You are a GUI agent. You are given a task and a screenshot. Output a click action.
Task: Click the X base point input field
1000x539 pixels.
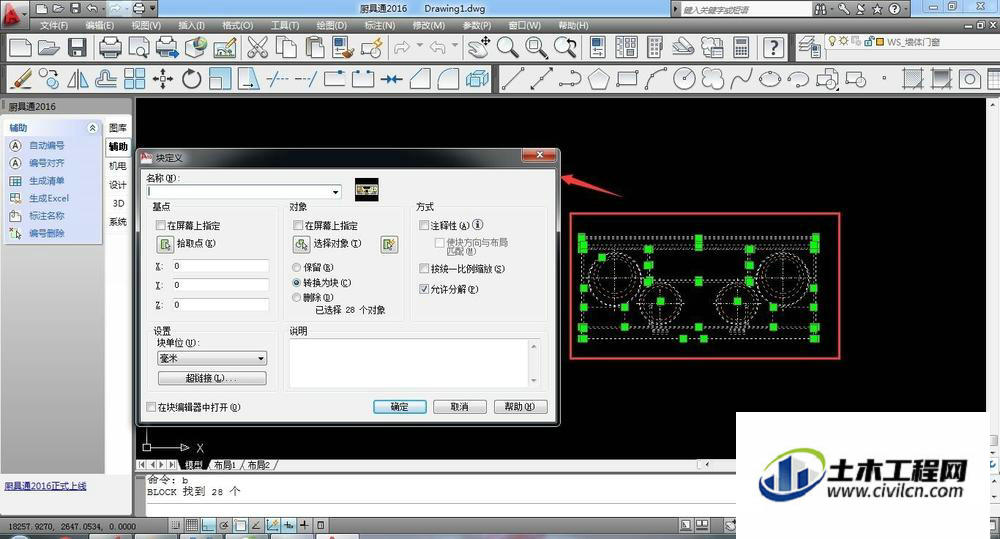pos(220,266)
